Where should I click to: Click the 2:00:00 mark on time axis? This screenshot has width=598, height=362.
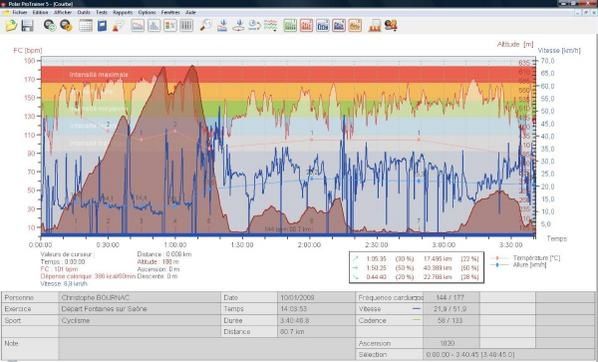tap(309, 245)
